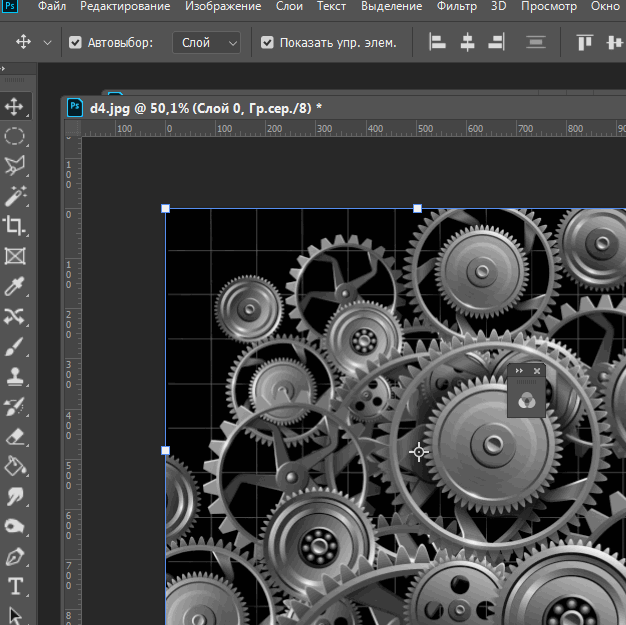Select the Eyedropper tool
The width and height of the screenshot is (626, 625).
[14, 286]
